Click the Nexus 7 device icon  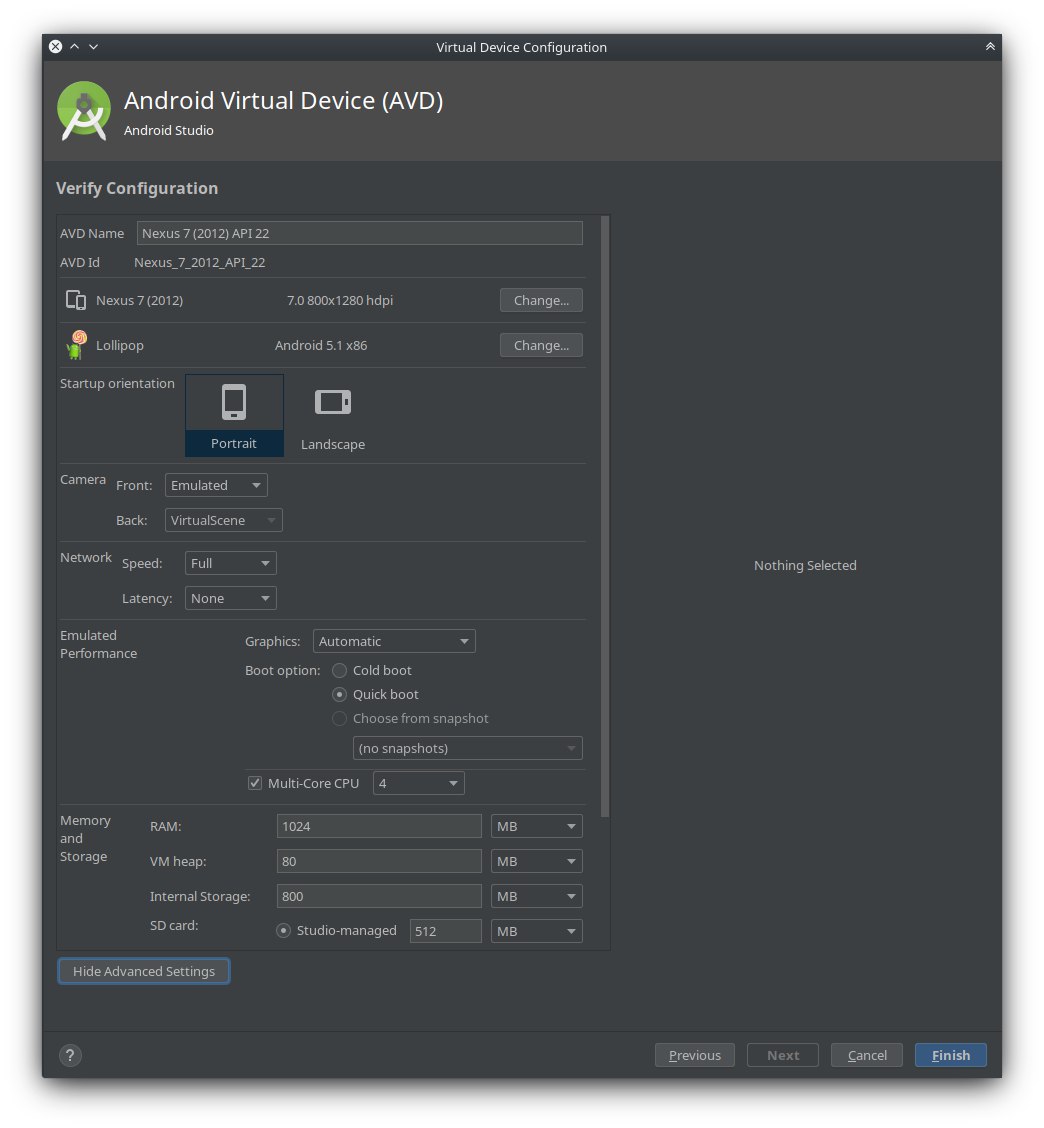(x=76, y=300)
